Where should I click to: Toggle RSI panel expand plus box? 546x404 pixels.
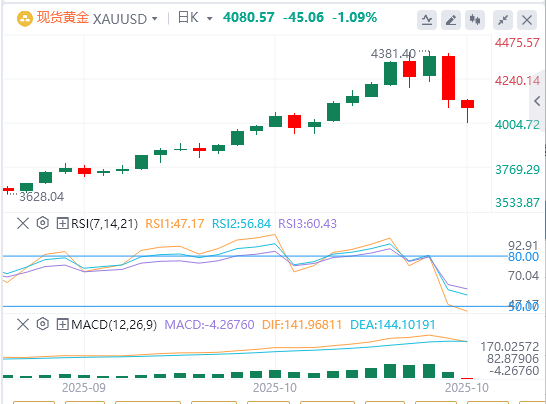coord(62,223)
